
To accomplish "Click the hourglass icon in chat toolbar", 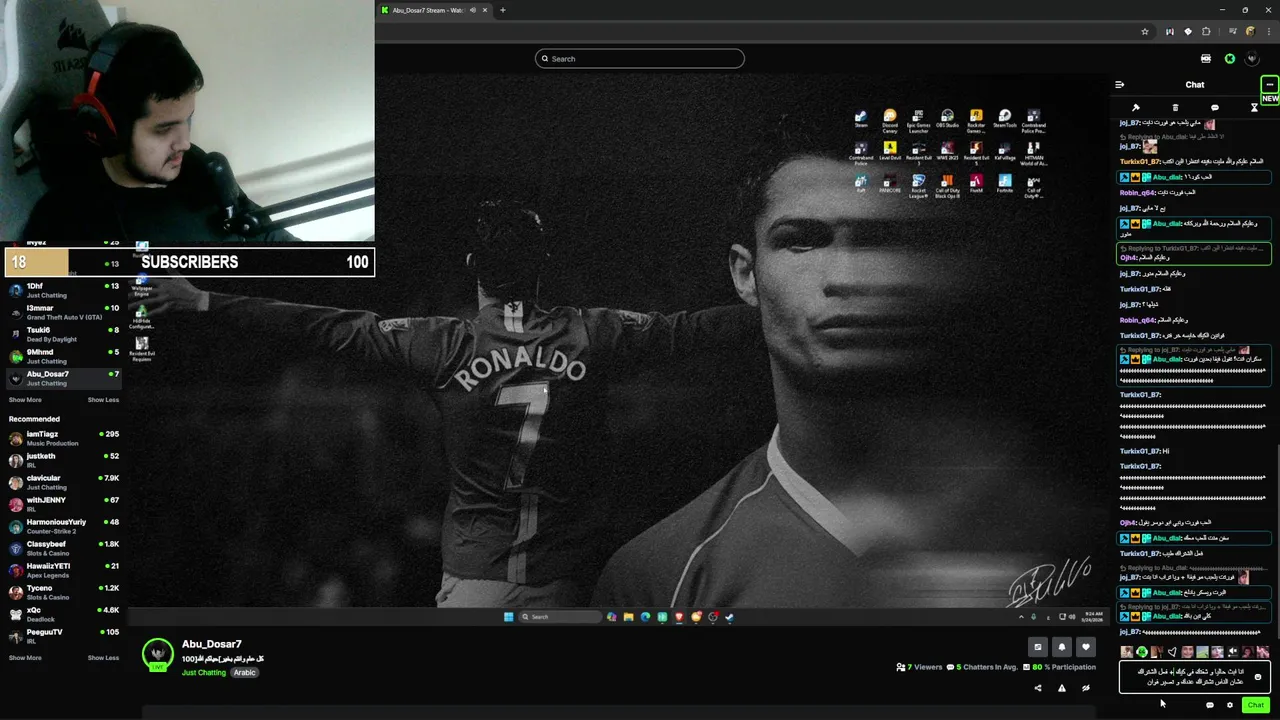I will [1254, 108].
